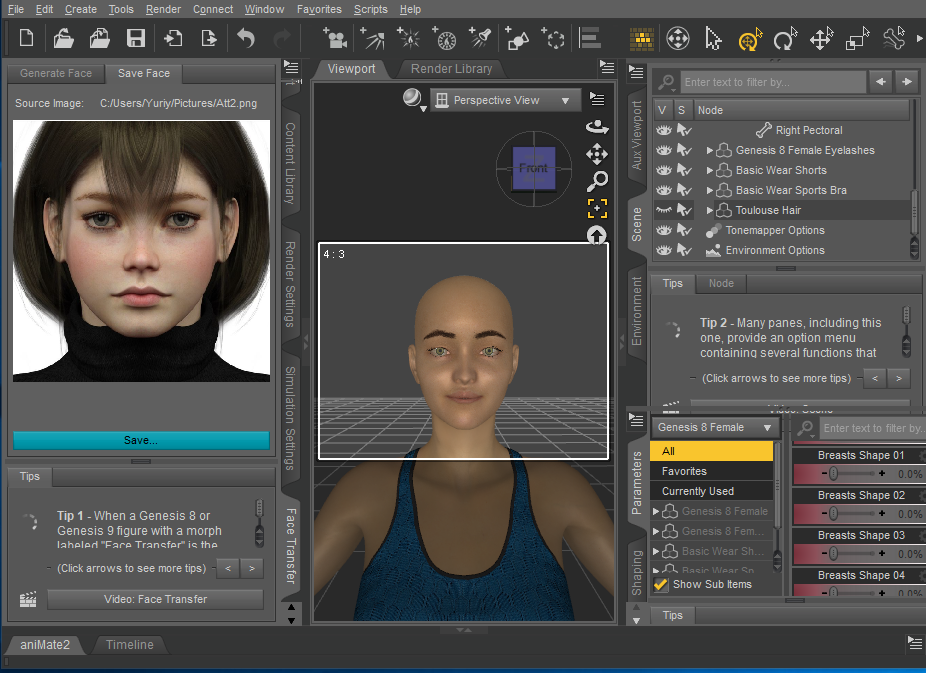Toggle visibility of Right Pectoral node
The width and height of the screenshot is (926, 673).
[664, 130]
